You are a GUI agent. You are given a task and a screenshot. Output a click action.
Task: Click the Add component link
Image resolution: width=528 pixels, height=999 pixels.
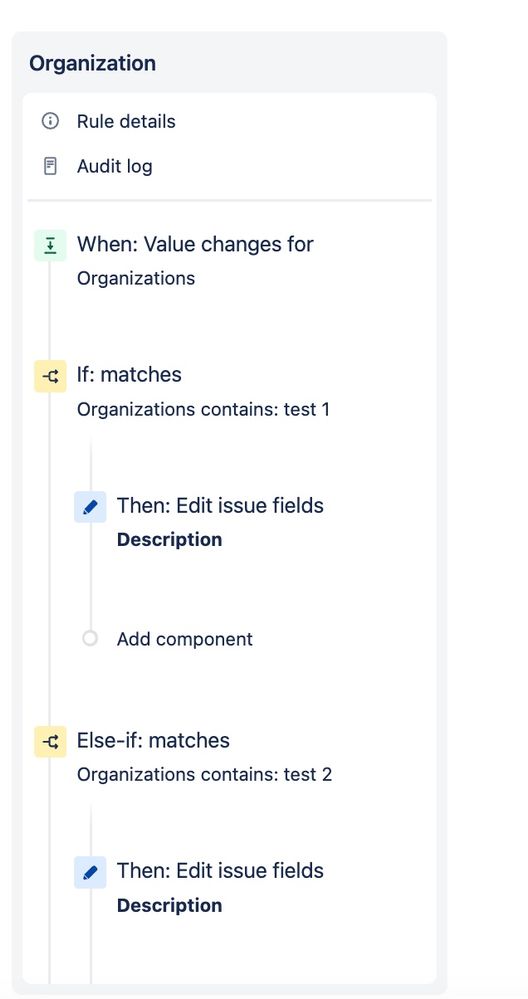pos(185,639)
